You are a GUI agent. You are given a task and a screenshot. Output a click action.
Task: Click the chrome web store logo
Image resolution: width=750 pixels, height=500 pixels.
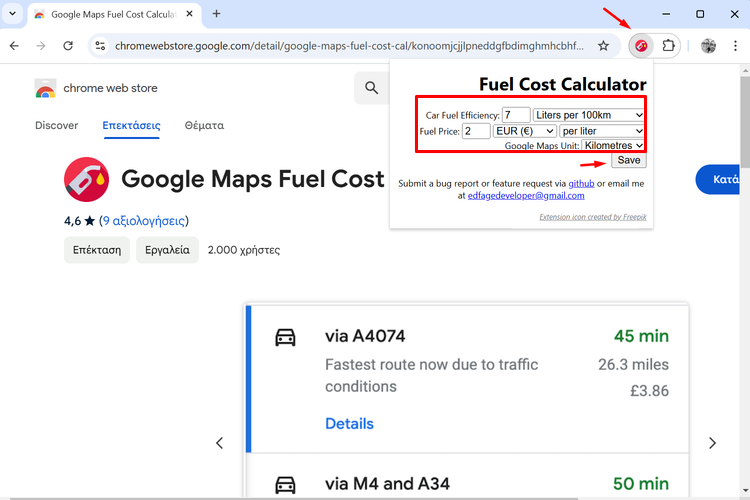tap(45, 88)
